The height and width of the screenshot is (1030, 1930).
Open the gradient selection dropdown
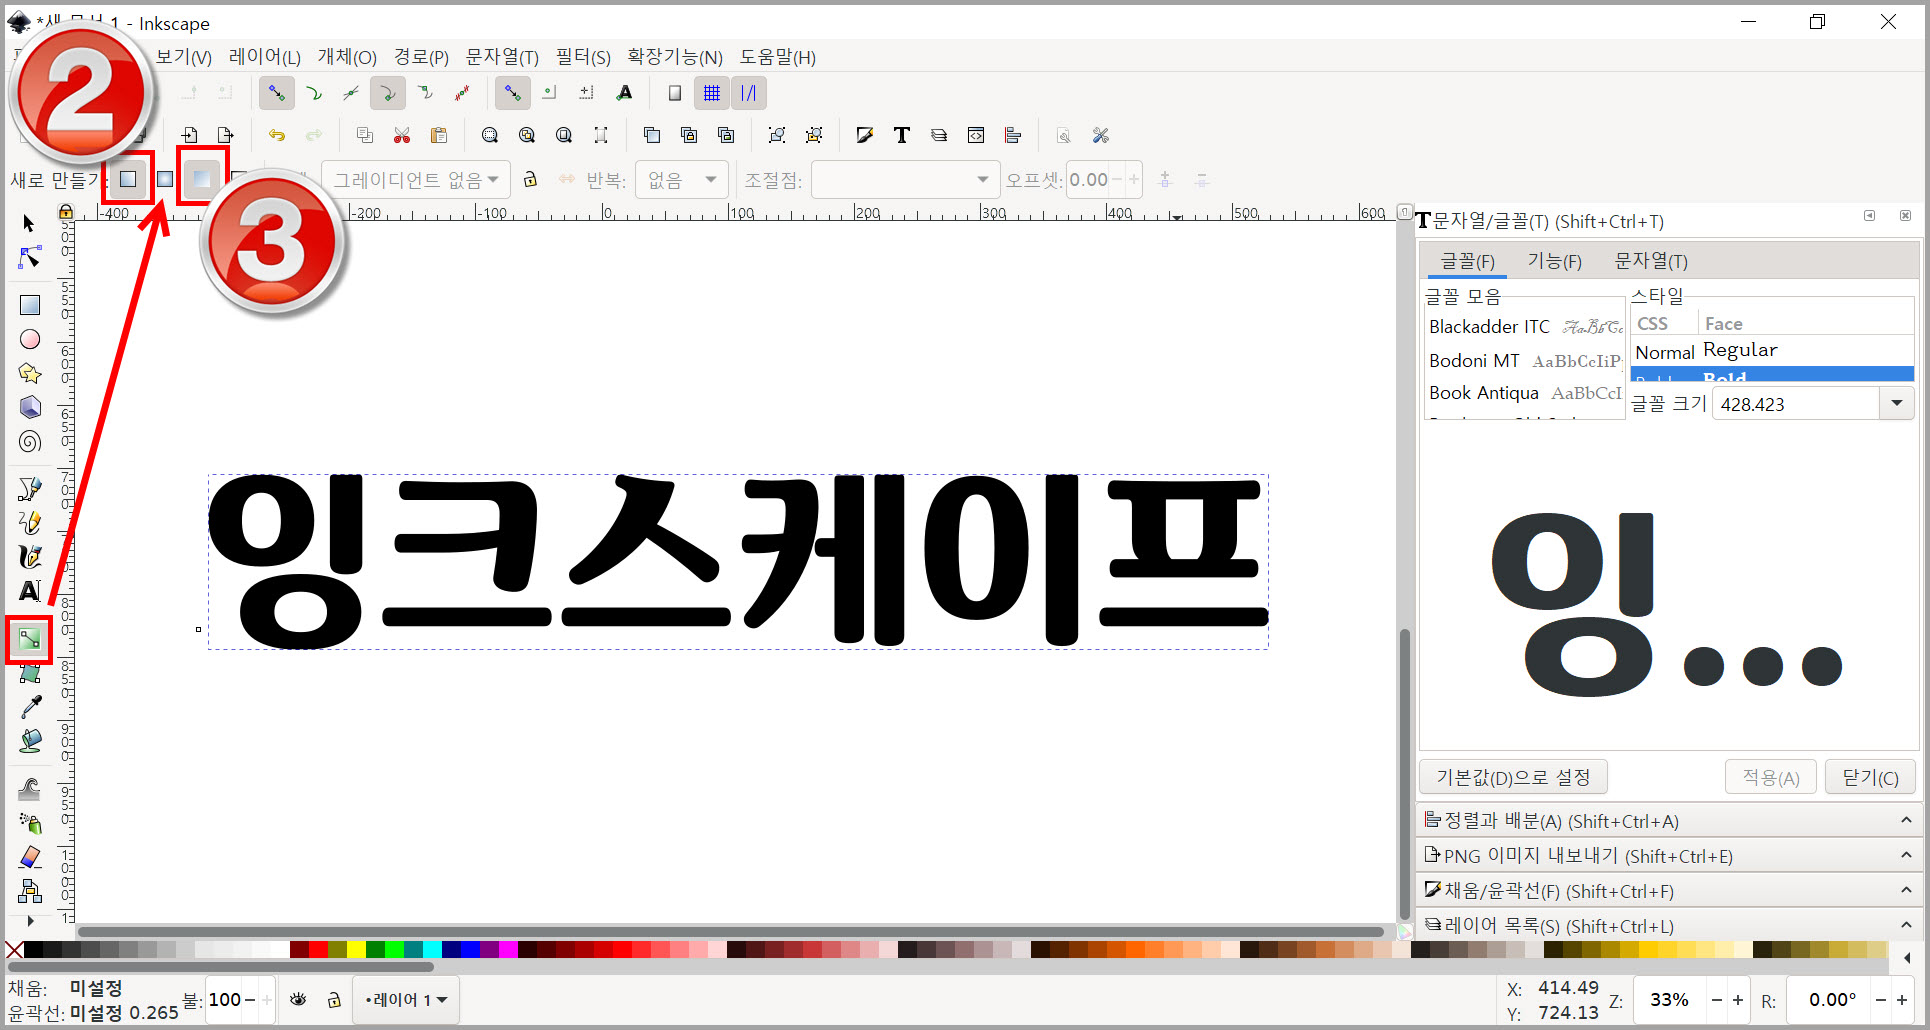pos(416,180)
